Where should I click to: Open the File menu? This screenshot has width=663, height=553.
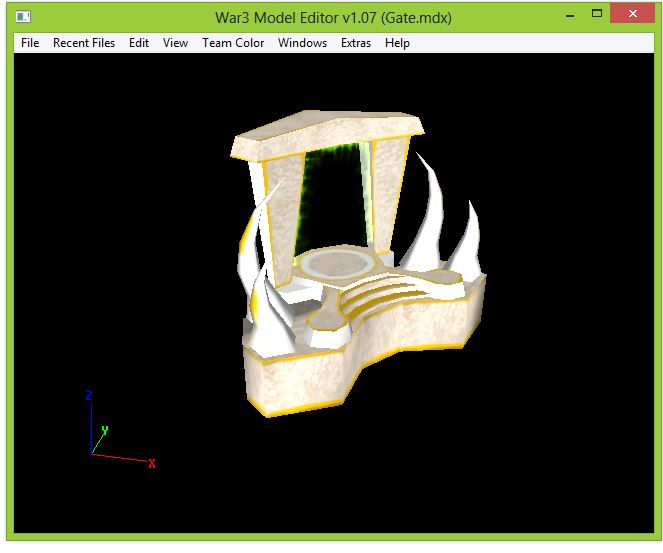pos(30,43)
